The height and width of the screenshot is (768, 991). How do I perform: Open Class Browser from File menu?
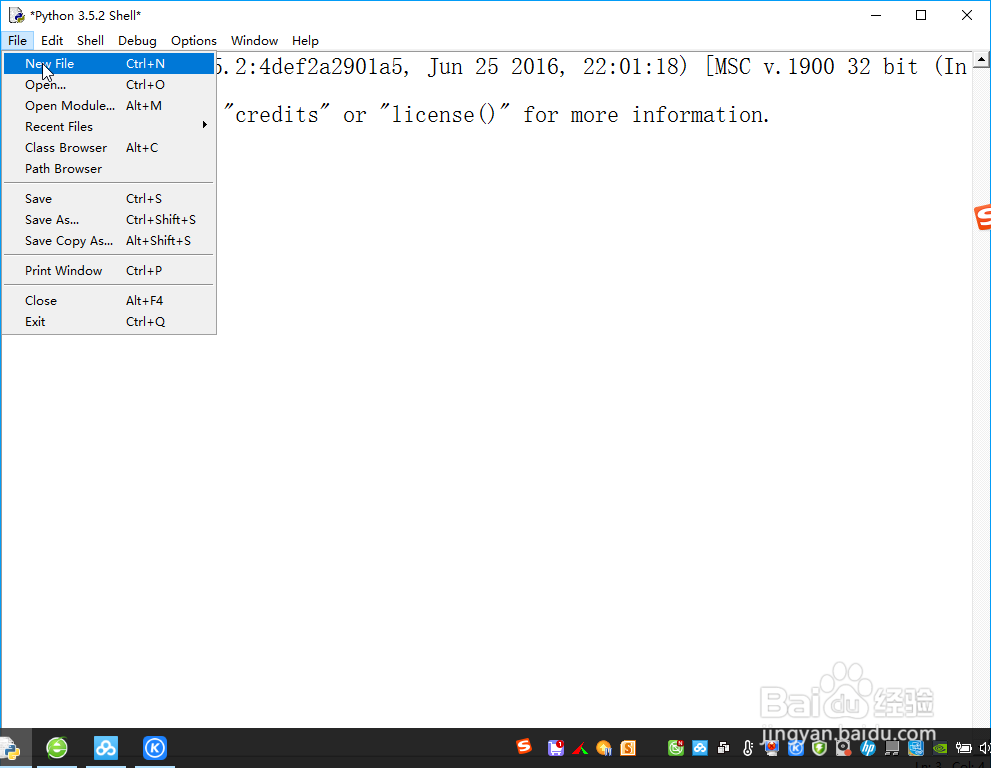click(x=109, y=147)
